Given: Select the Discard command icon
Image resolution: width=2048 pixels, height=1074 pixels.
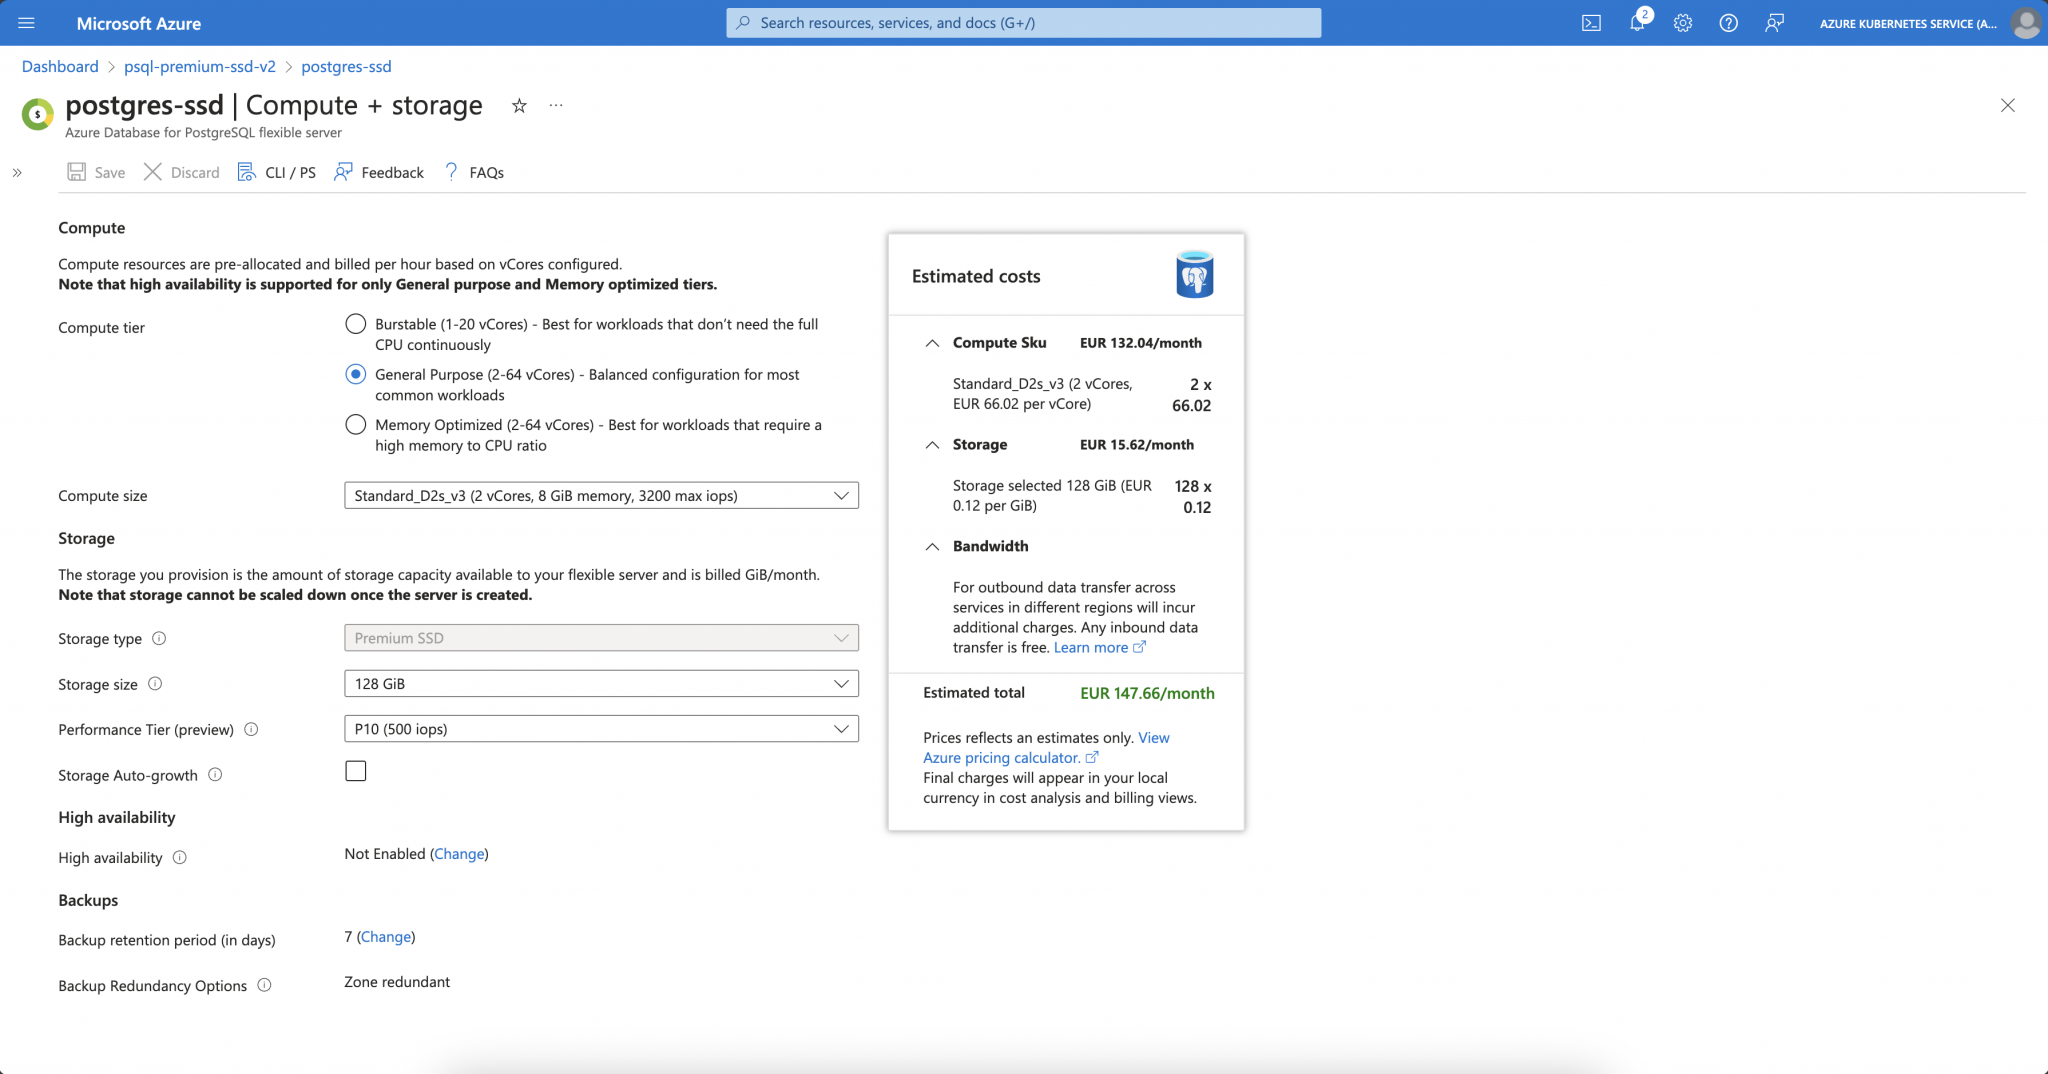Looking at the screenshot, I should coord(155,171).
